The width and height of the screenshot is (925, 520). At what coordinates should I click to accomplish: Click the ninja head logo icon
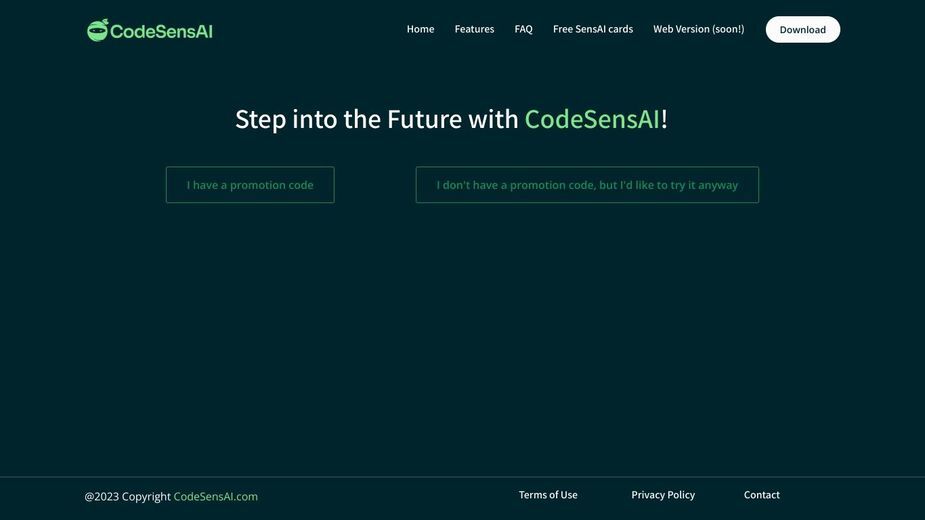pos(97,30)
